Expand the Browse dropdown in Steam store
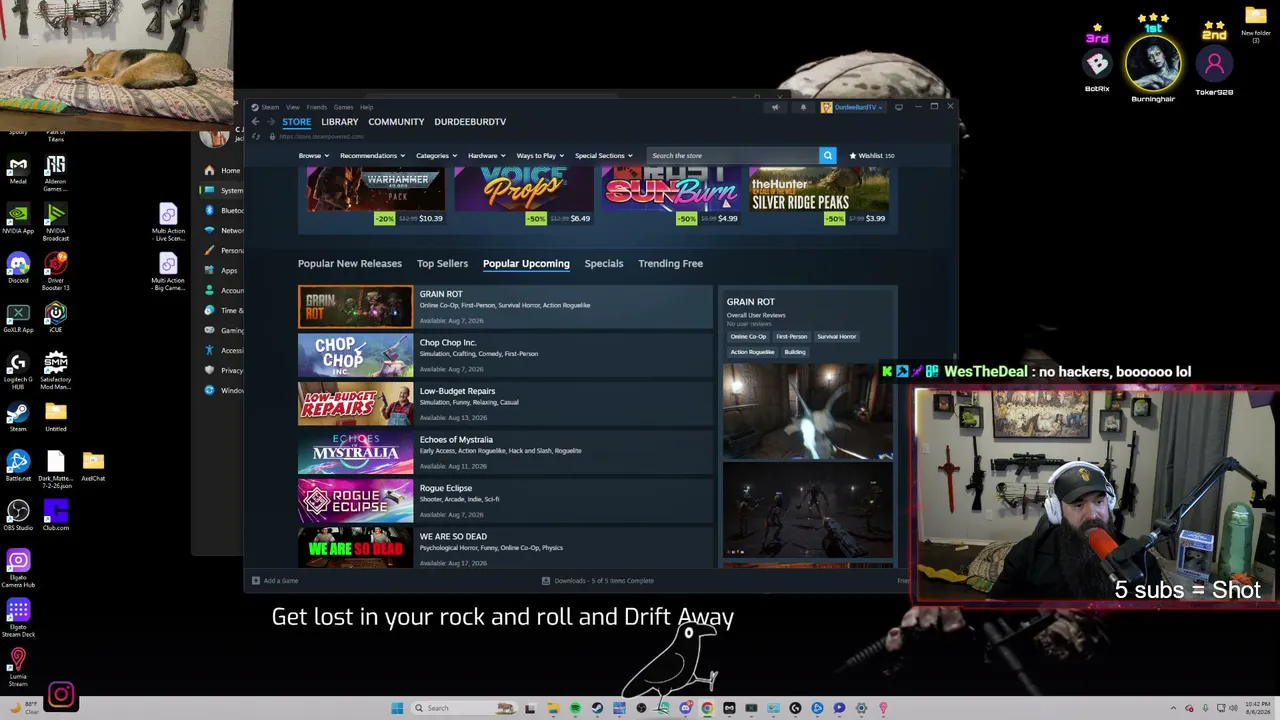The image size is (1280, 720). pyautogui.click(x=313, y=155)
